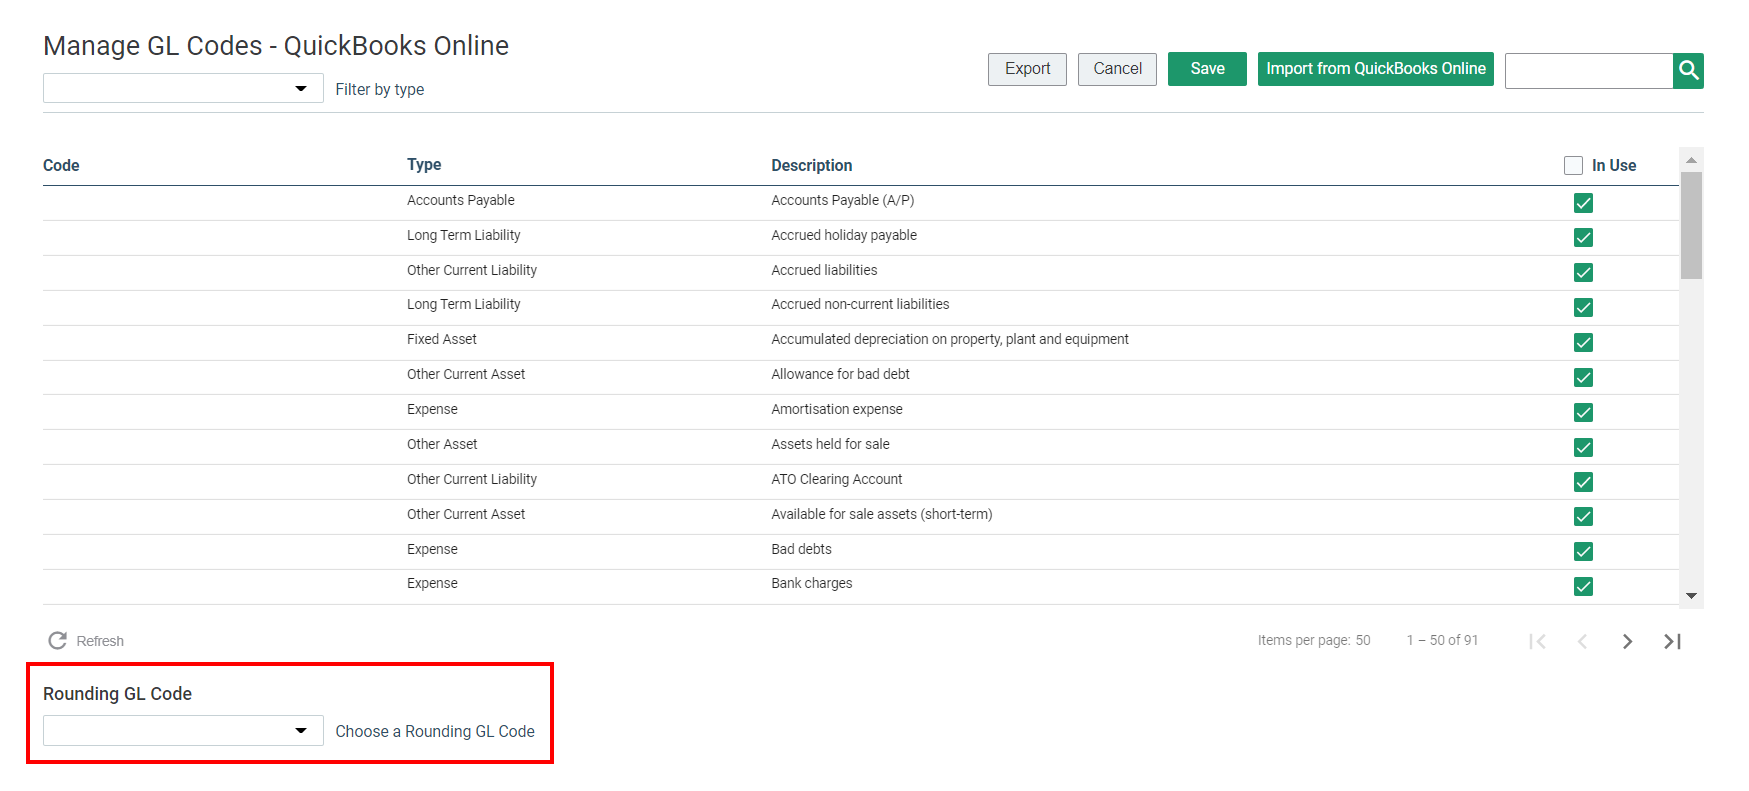Go to the first page of results
The height and width of the screenshot is (791, 1749).
[1538, 641]
